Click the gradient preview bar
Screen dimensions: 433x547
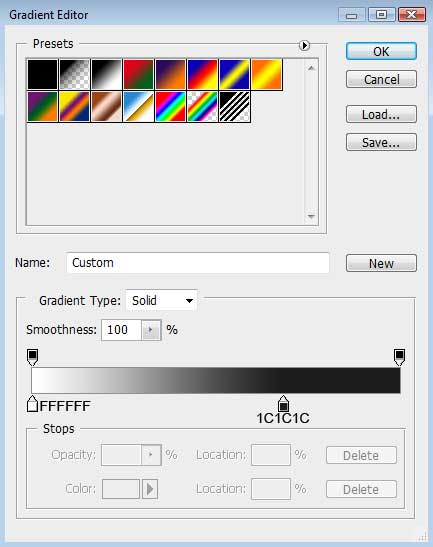point(216,380)
